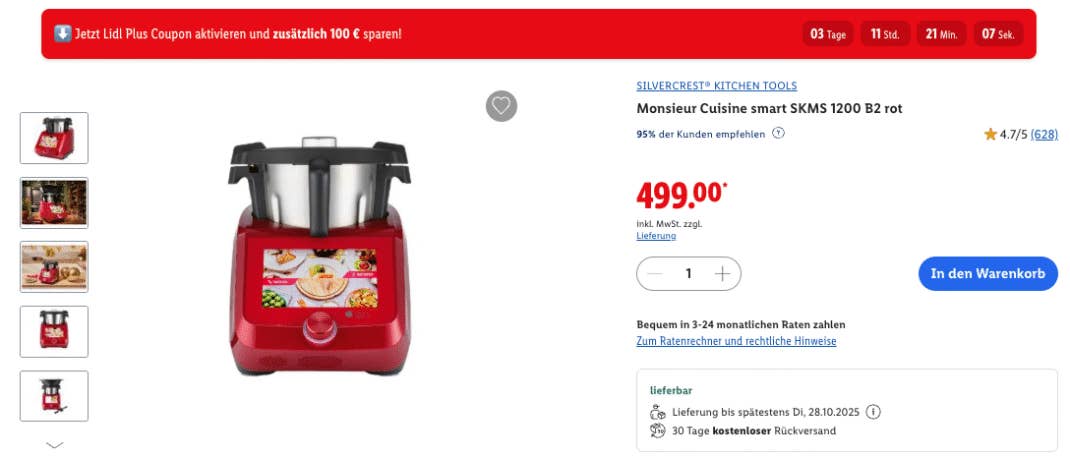Open the Lieferung shipping cost link

pyautogui.click(x=656, y=236)
